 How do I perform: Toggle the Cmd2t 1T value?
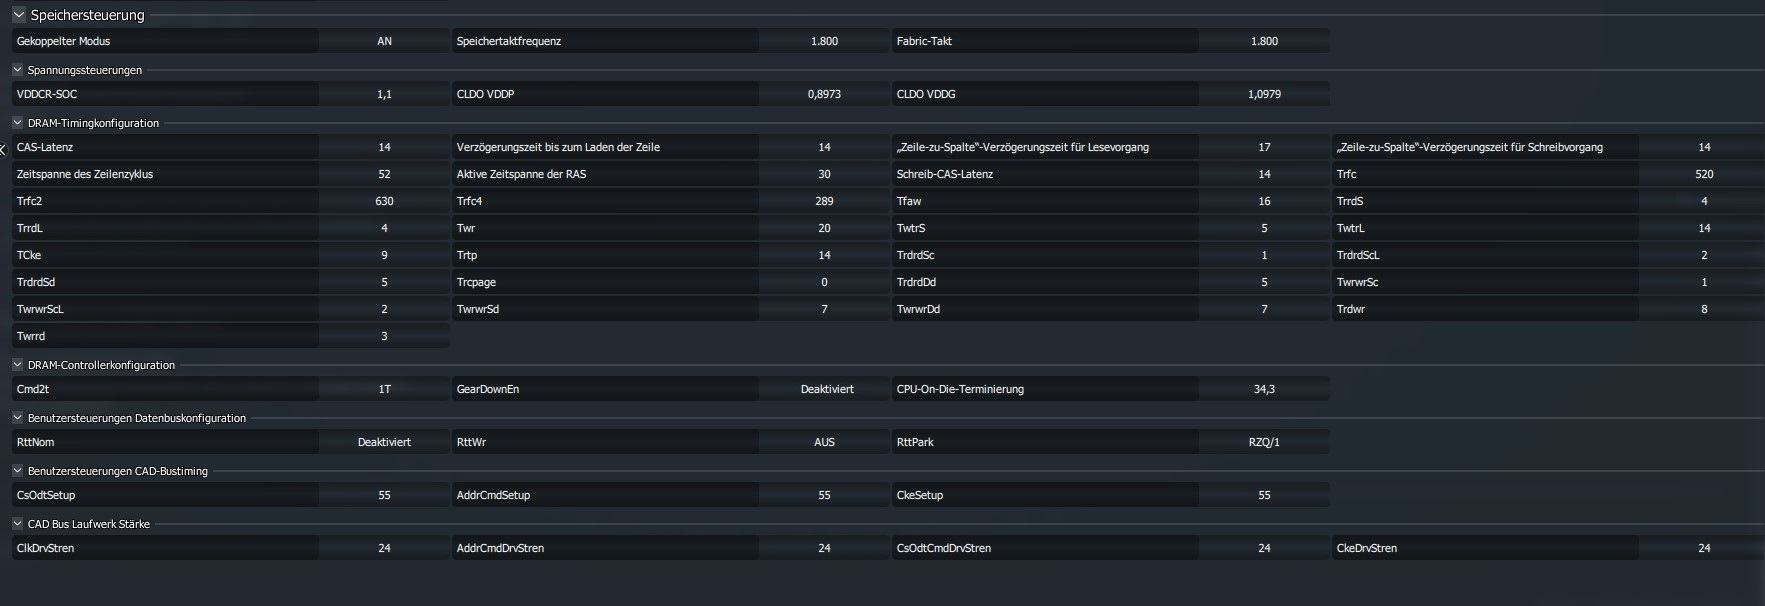384,389
